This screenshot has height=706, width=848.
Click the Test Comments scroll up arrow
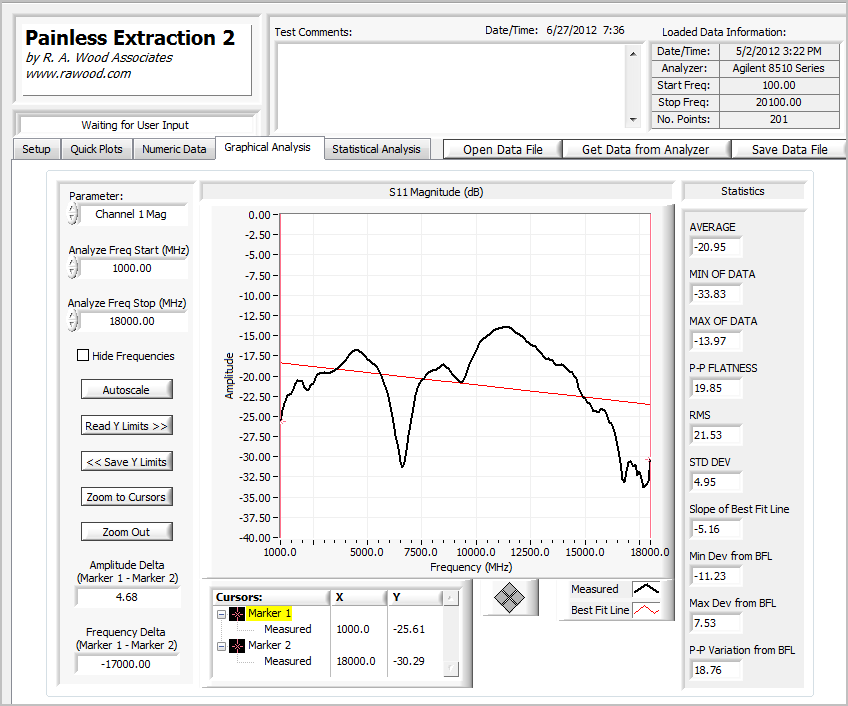click(633, 54)
